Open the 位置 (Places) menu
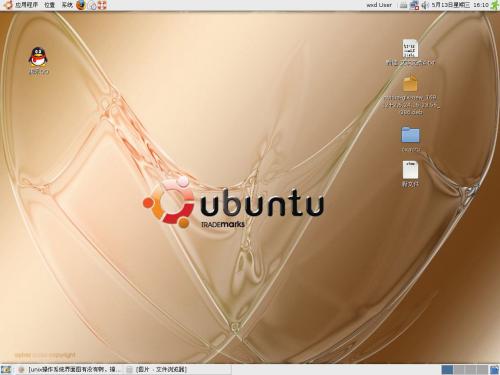This screenshot has width=500, height=375. pos(49,5)
